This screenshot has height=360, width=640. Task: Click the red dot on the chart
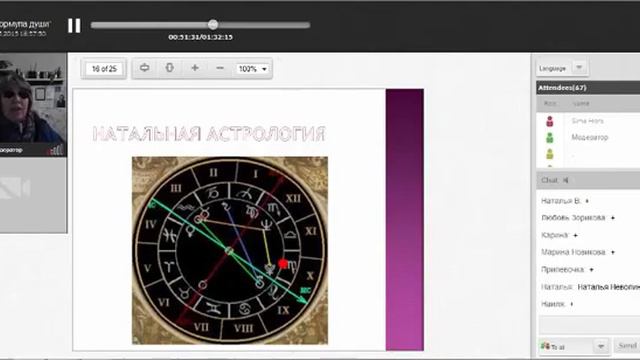[x=283, y=264]
